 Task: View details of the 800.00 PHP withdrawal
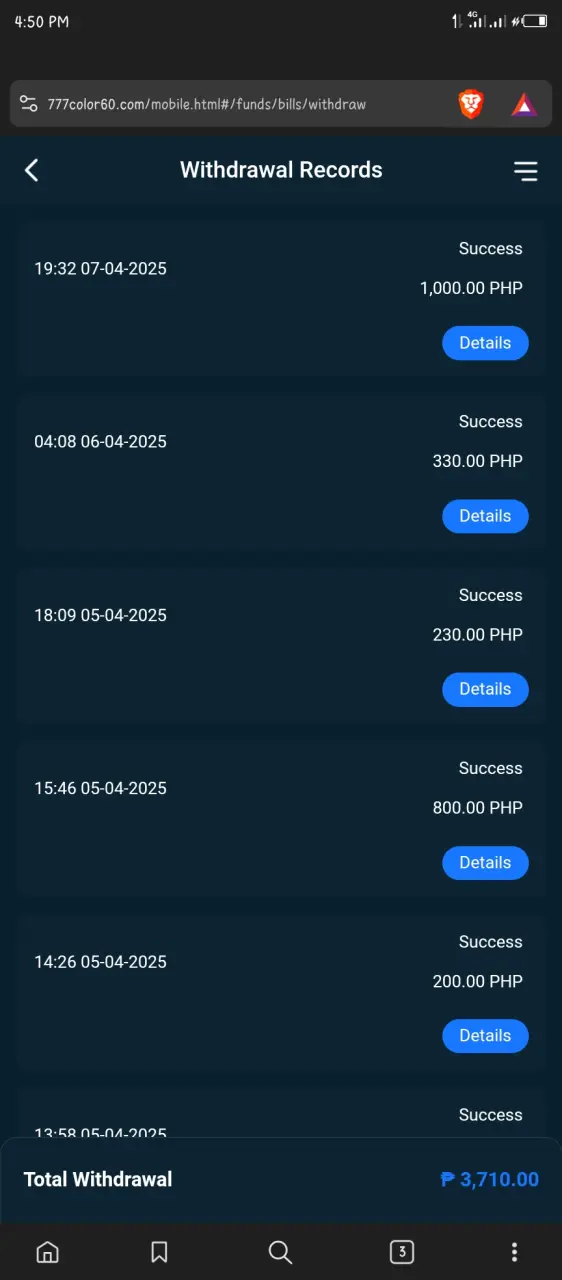point(485,863)
